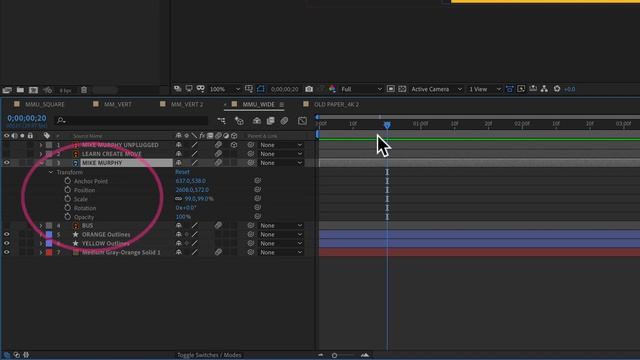Switch to the OLD PAPER_4K 2 tab
640x360 pixels.
point(336,104)
